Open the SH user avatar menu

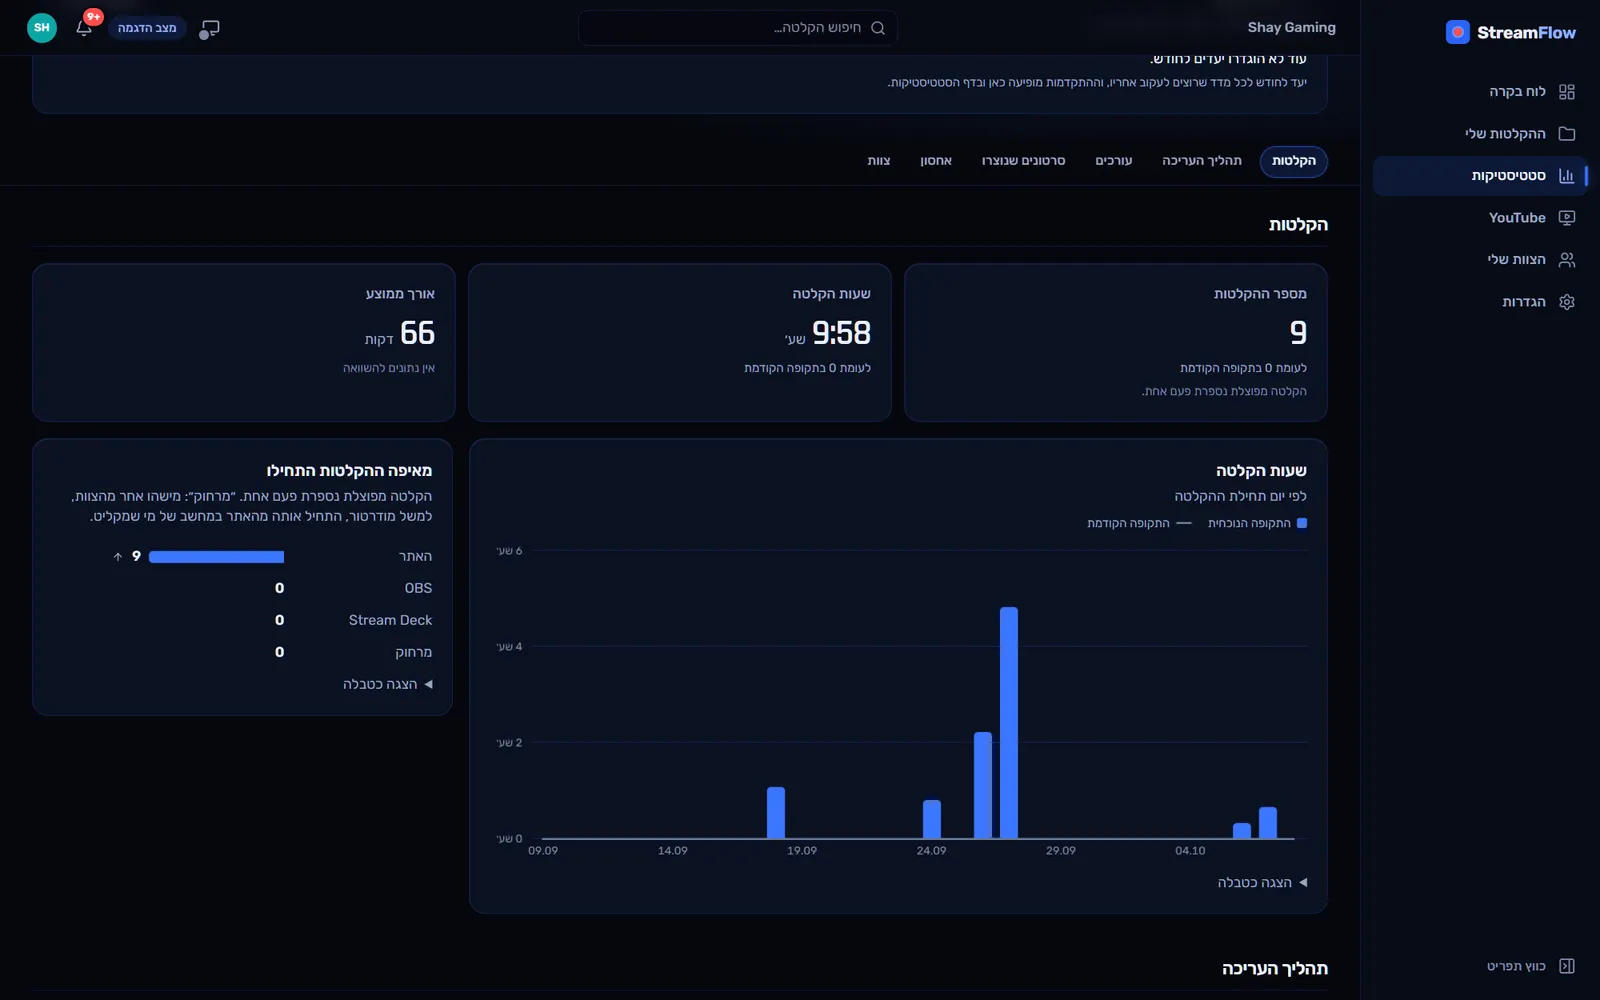click(42, 28)
